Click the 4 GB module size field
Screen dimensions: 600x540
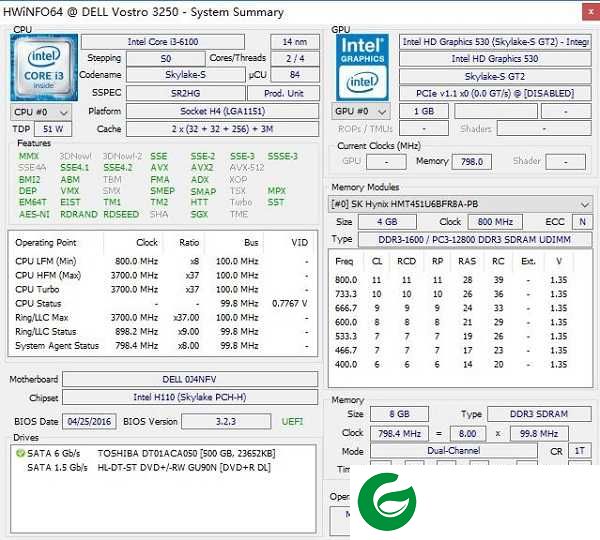[387, 222]
